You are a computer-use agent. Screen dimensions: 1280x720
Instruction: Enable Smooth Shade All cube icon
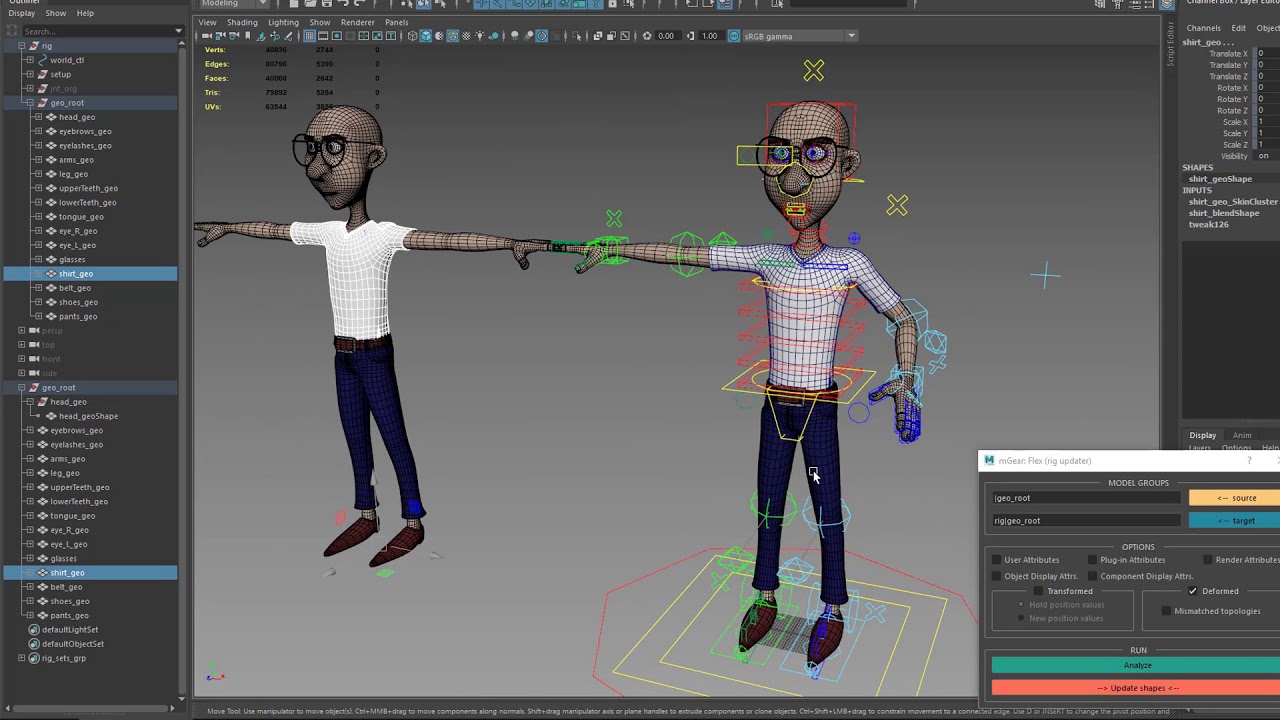click(426, 36)
